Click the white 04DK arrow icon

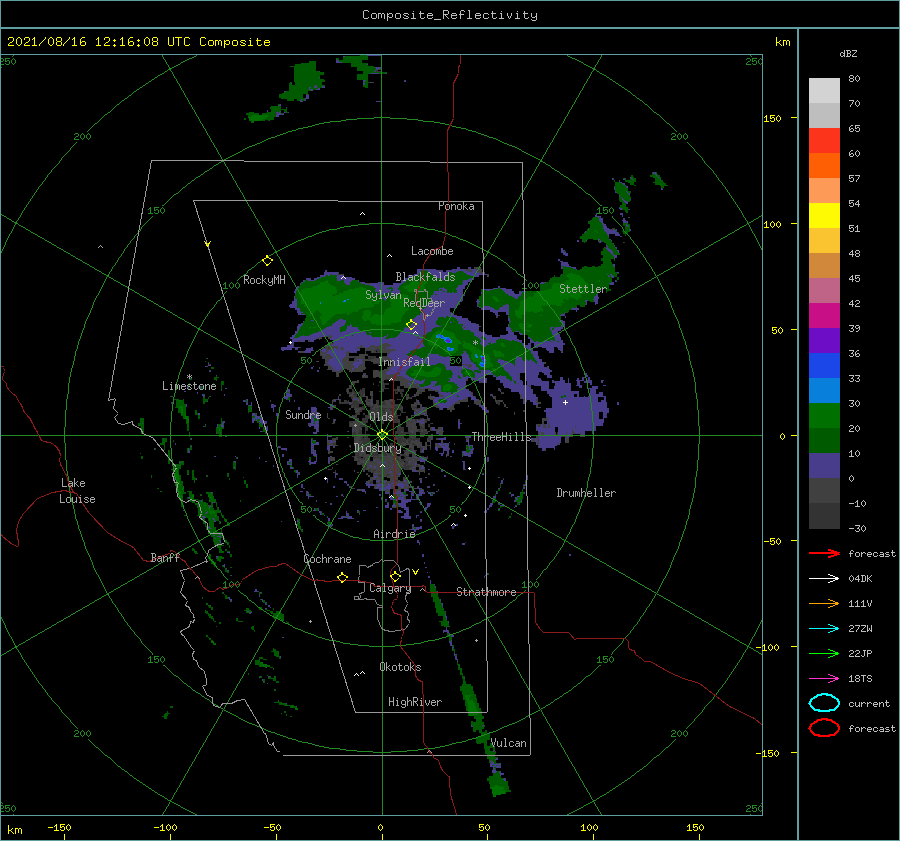(824, 579)
